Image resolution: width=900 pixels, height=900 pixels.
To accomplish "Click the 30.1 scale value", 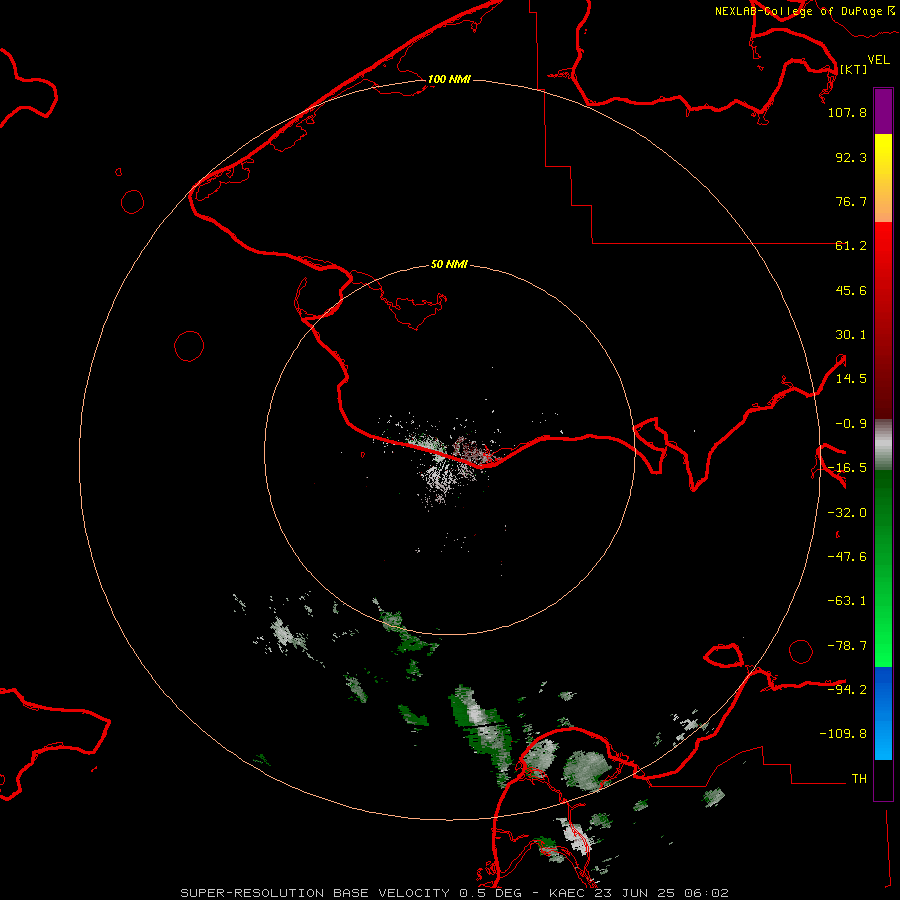I will (x=851, y=335).
